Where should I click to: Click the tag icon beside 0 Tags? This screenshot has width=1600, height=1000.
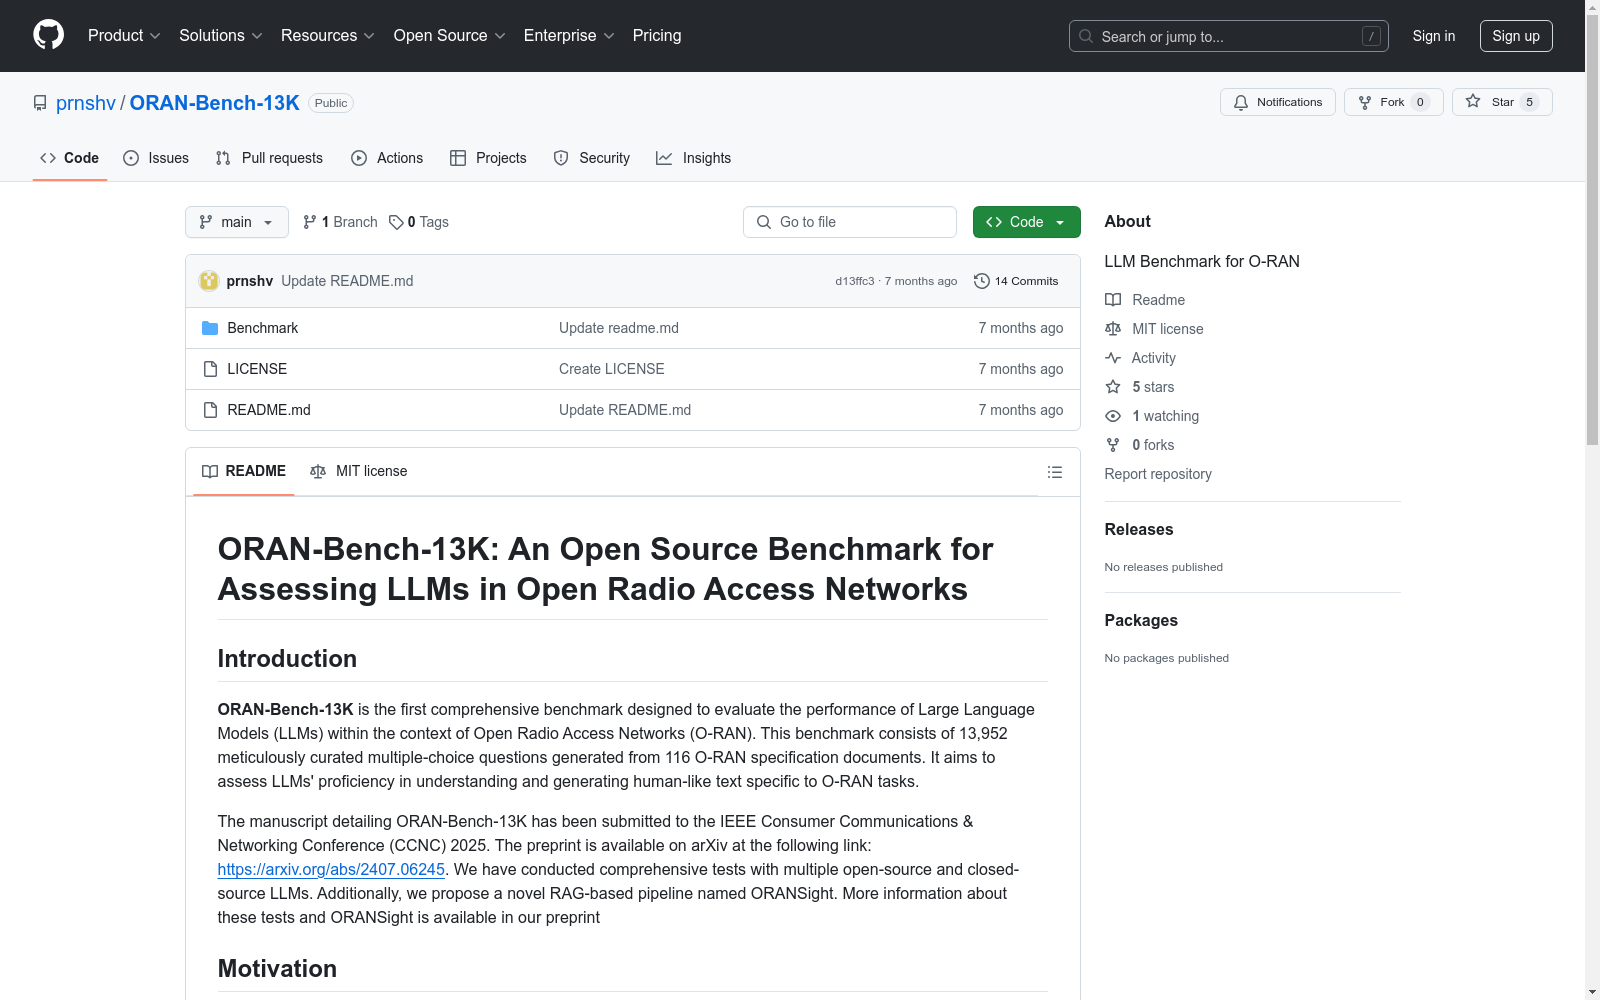[x=396, y=222]
